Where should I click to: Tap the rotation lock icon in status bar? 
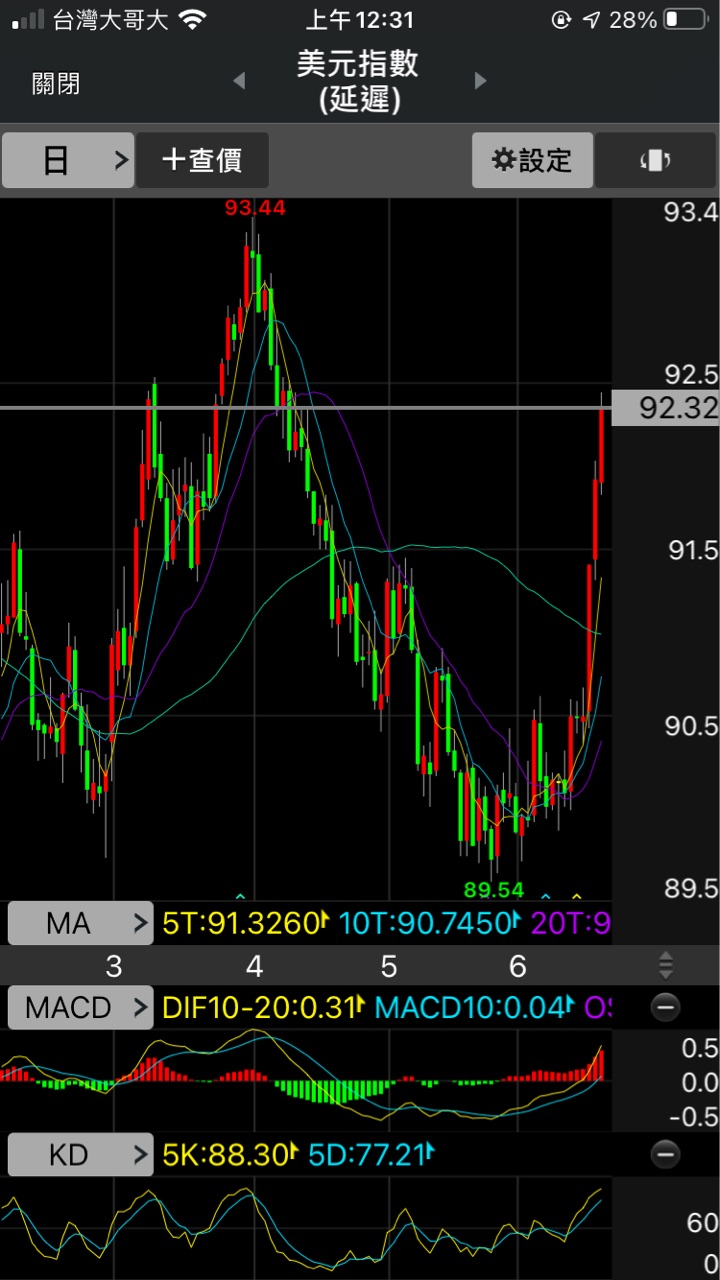[561, 19]
